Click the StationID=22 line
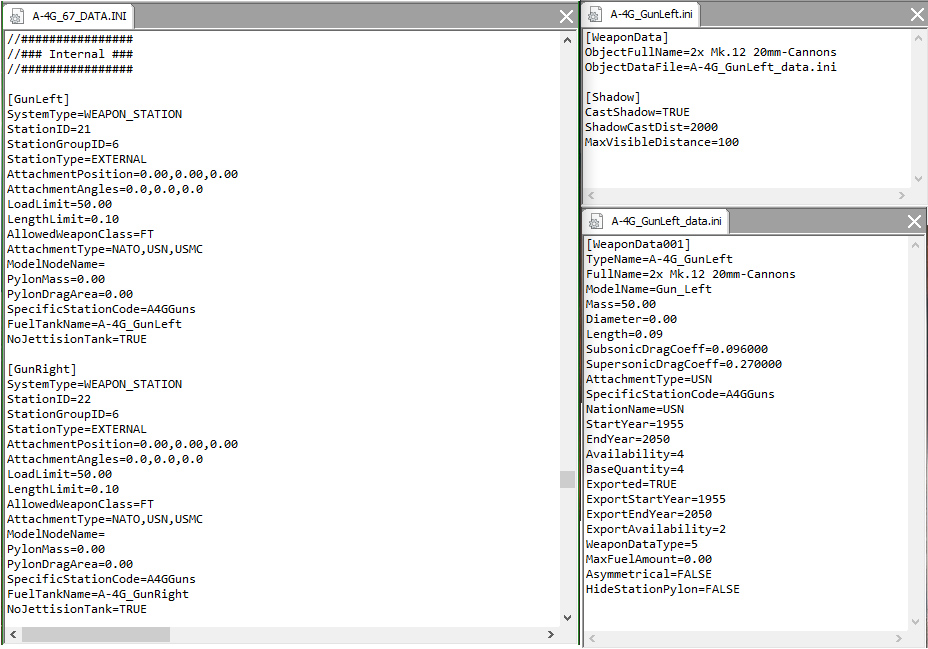This screenshot has height=649, width=928. click(x=49, y=399)
